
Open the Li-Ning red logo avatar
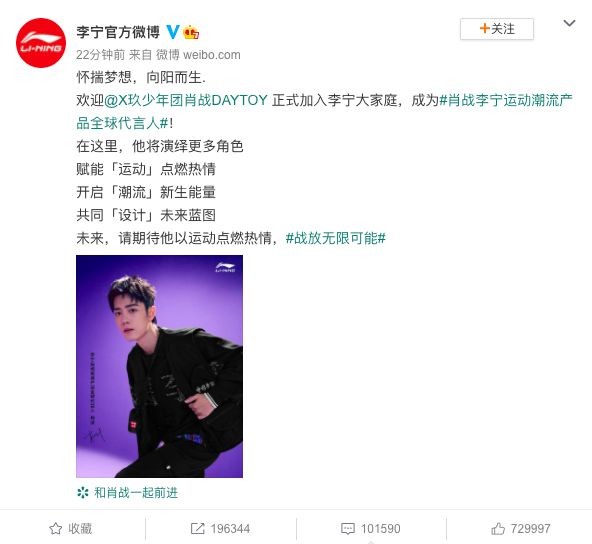click(x=41, y=43)
